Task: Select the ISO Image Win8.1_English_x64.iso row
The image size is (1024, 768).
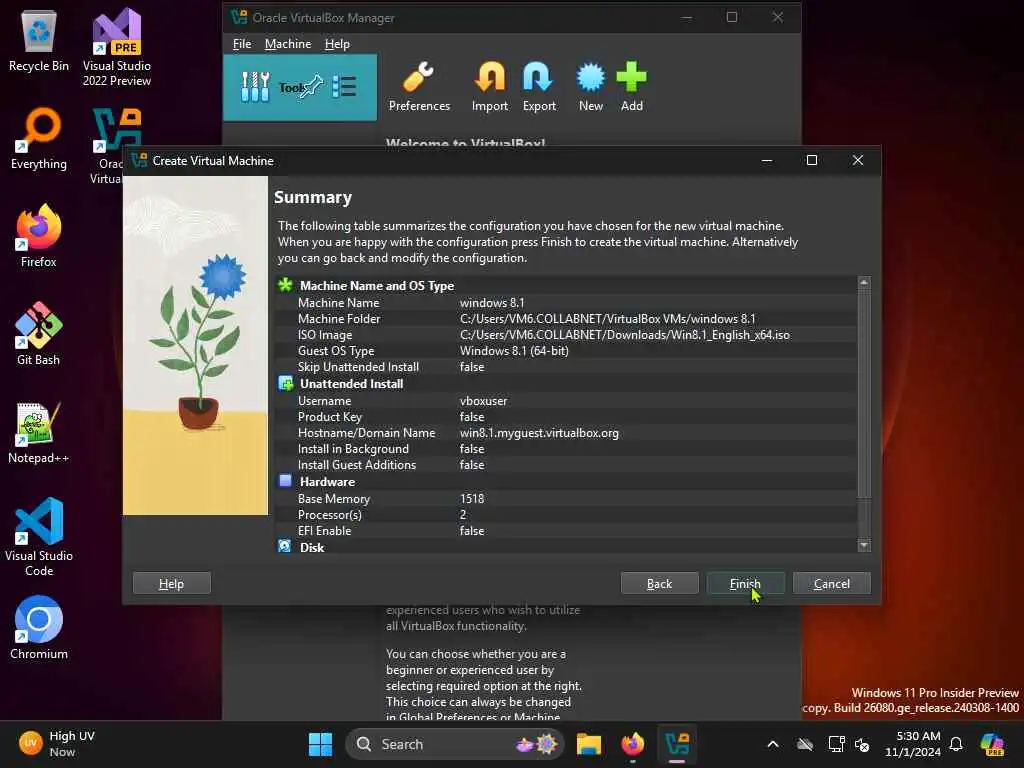Action: coord(566,334)
